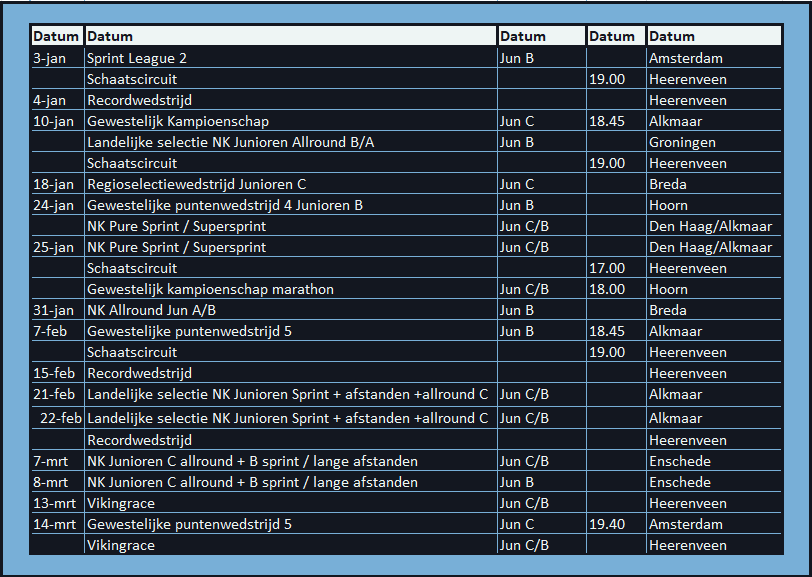Select the 19.40 time cell
Screen dimensions: 812x577
click(x=607, y=524)
